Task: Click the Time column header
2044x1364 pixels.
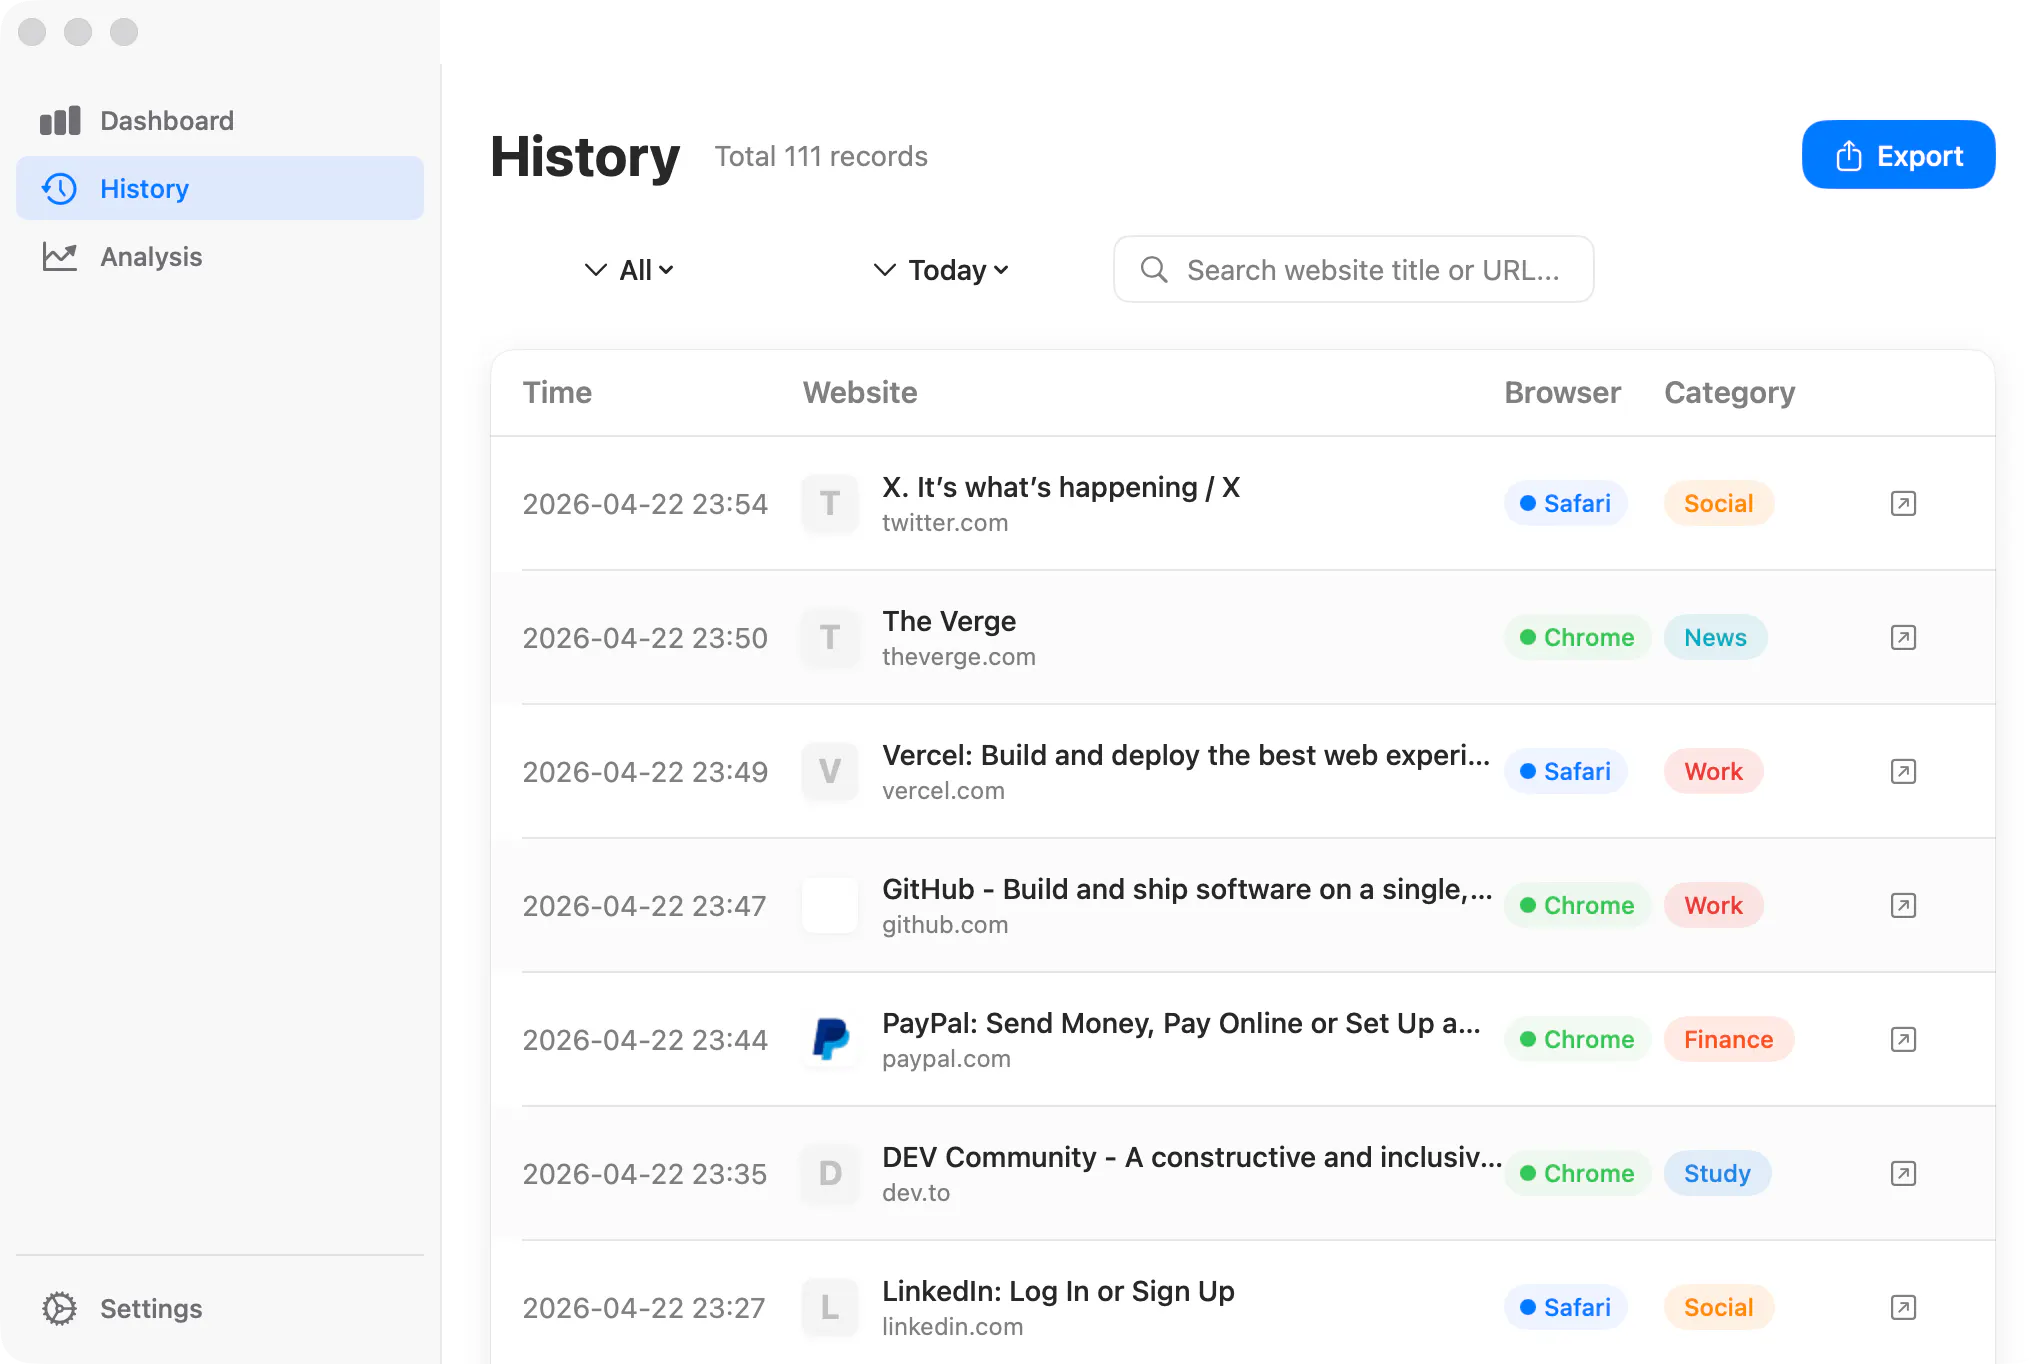Action: coord(557,393)
